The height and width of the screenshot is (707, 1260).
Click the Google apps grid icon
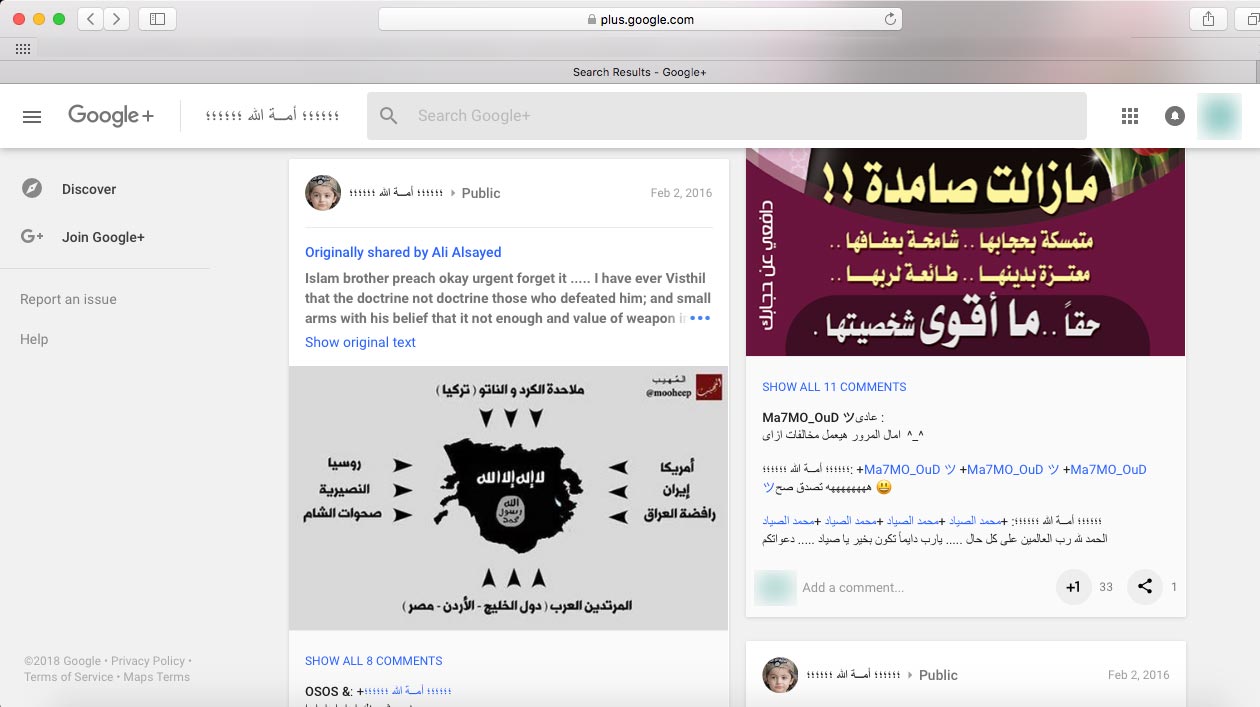pyautogui.click(x=1130, y=116)
